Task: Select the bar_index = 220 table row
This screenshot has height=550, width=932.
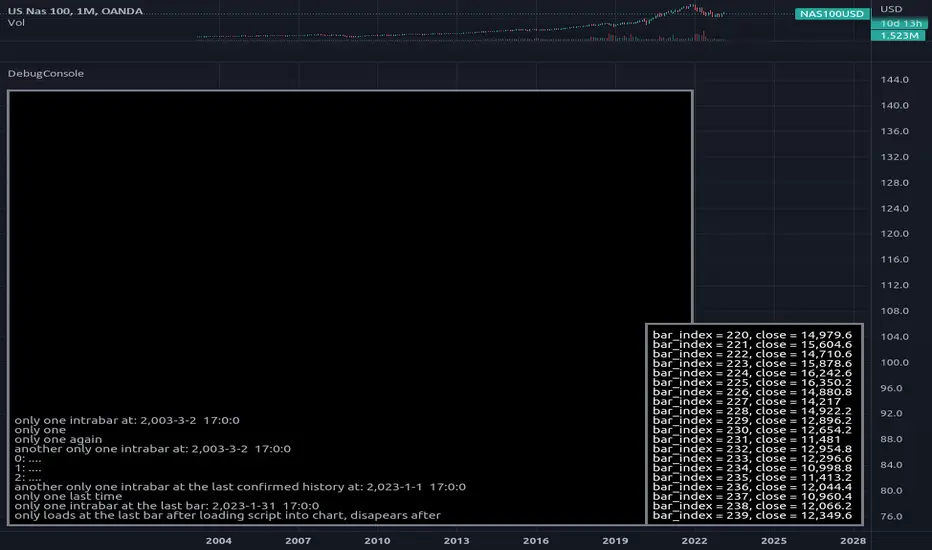Action: [751, 335]
